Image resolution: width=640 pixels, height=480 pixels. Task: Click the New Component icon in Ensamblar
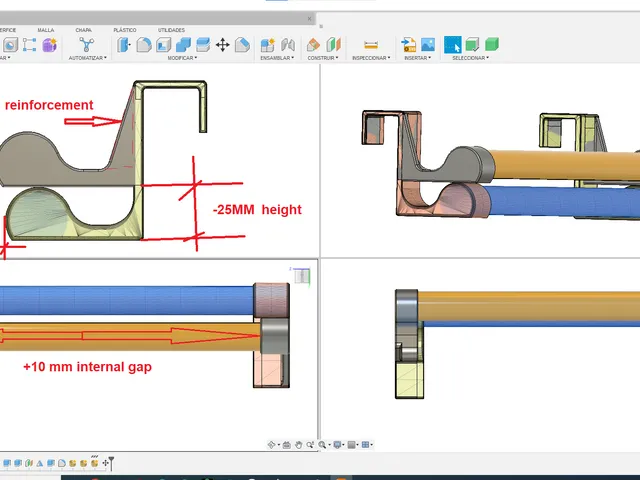coord(268,44)
